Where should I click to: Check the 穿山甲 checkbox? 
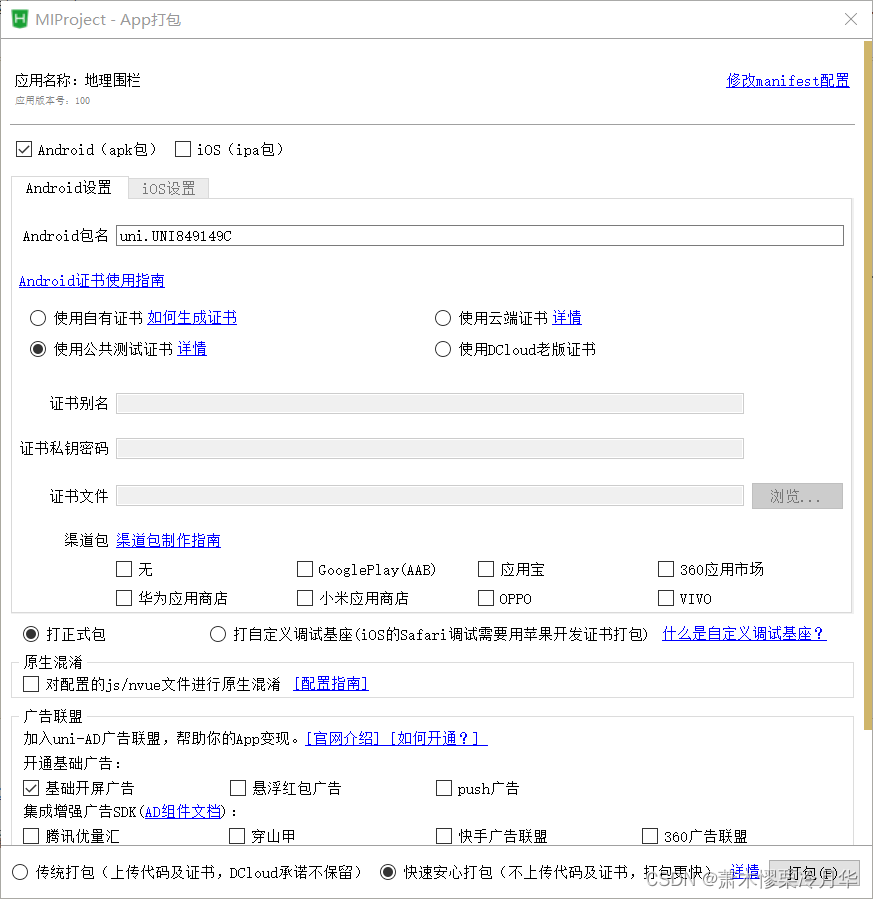tap(237, 836)
